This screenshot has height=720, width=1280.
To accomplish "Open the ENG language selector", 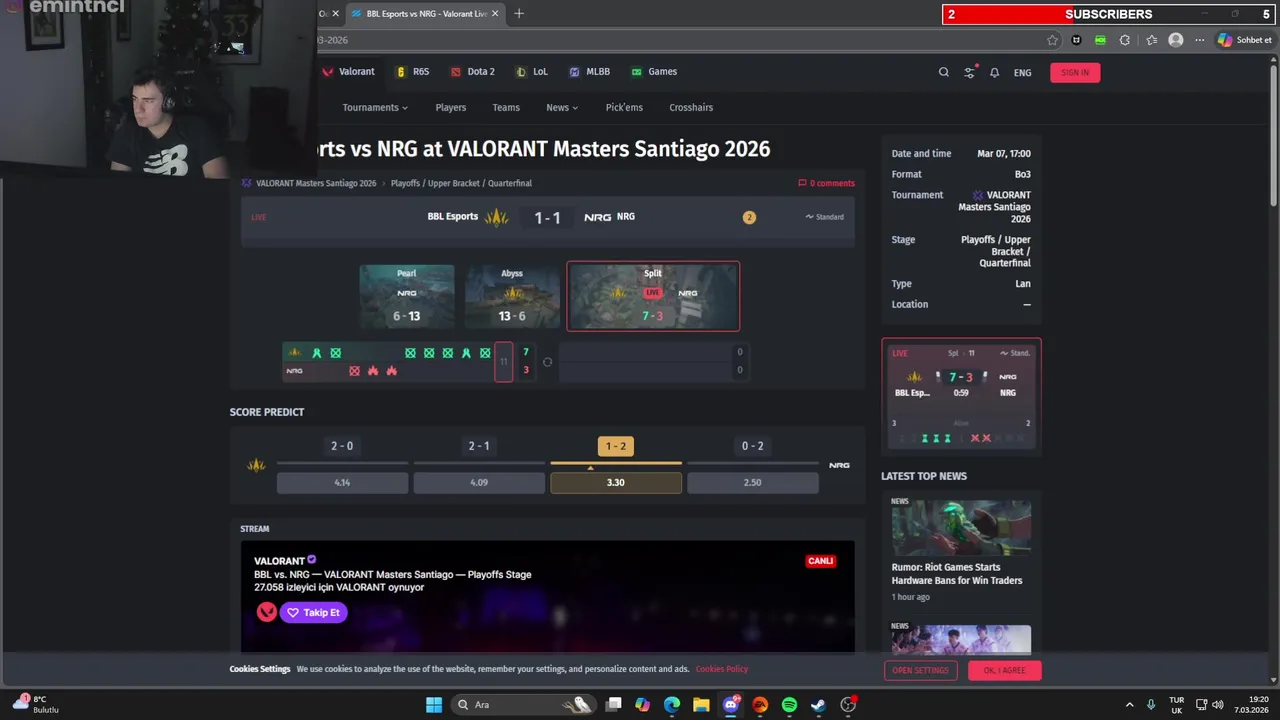I will pos(1022,72).
